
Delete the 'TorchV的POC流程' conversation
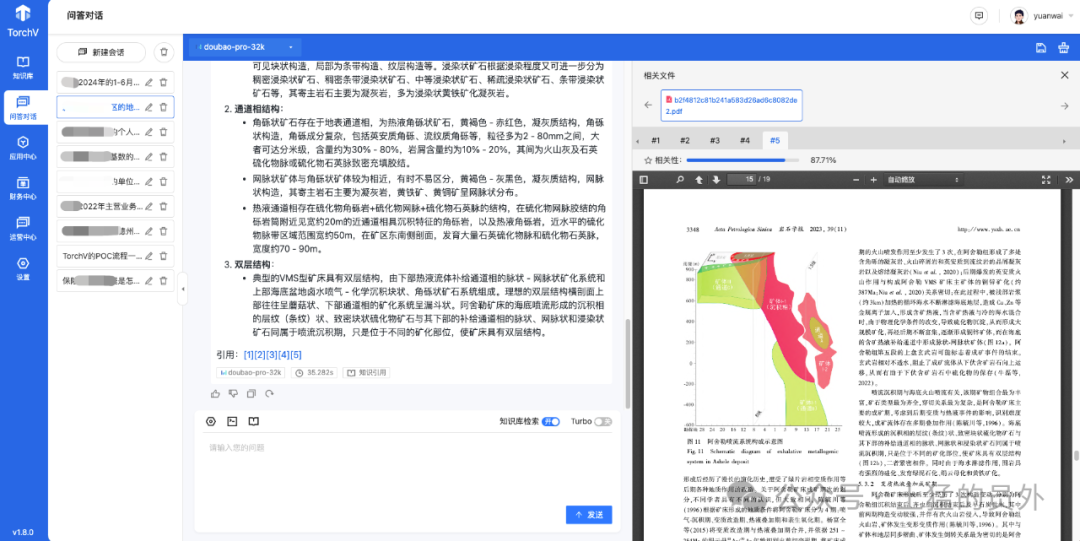coord(163,256)
